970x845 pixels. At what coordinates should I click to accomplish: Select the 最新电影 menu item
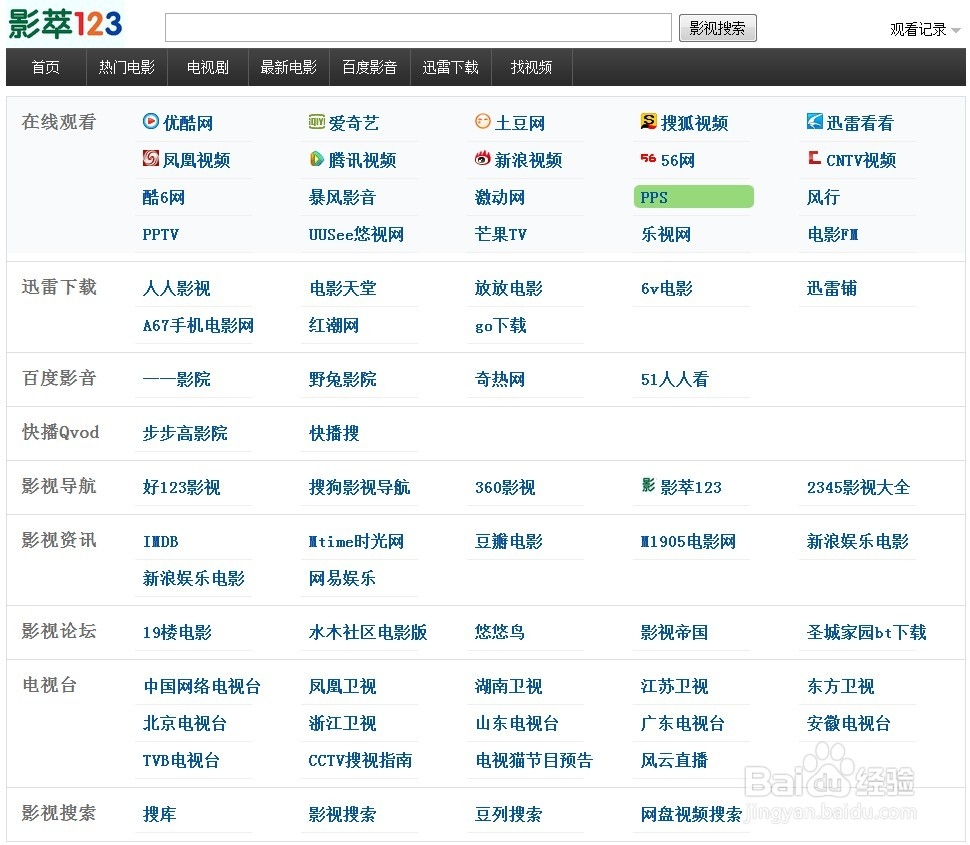pyautogui.click(x=288, y=67)
